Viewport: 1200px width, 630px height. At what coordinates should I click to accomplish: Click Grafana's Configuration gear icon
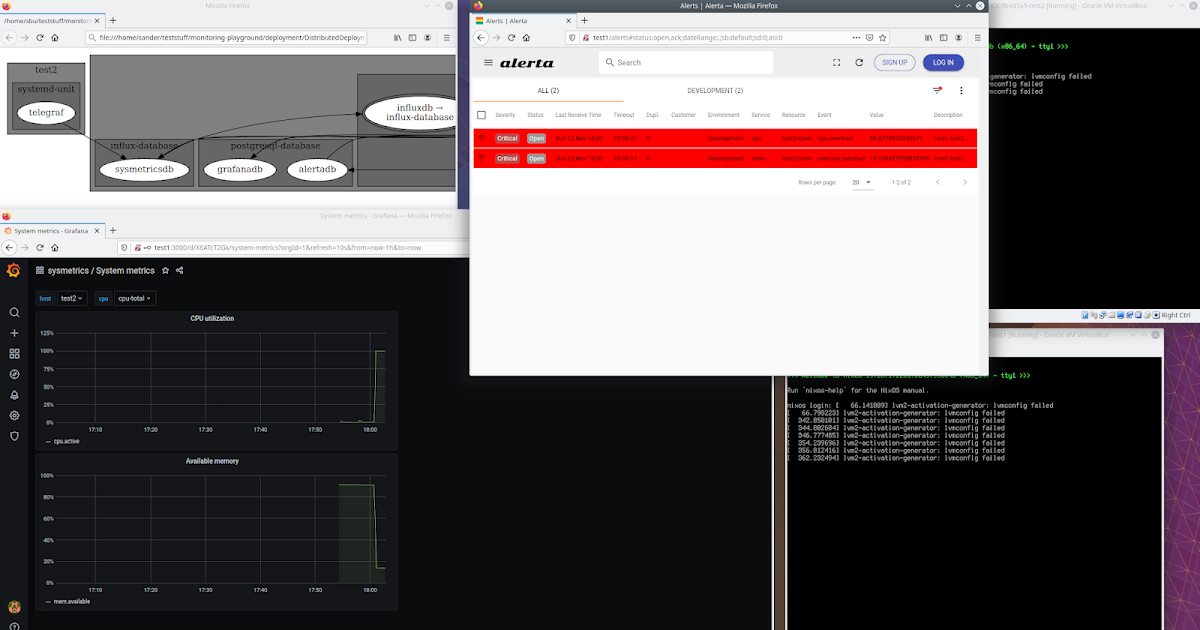14,416
